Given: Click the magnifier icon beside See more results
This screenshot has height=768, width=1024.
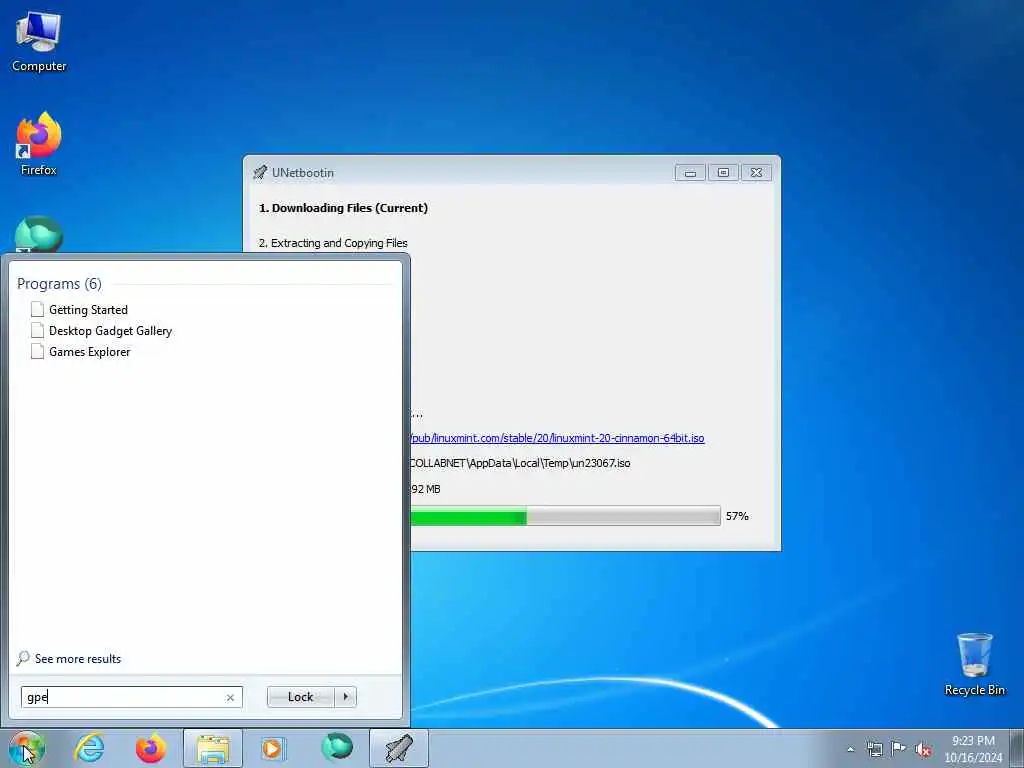Looking at the screenshot, I should 24,658.
